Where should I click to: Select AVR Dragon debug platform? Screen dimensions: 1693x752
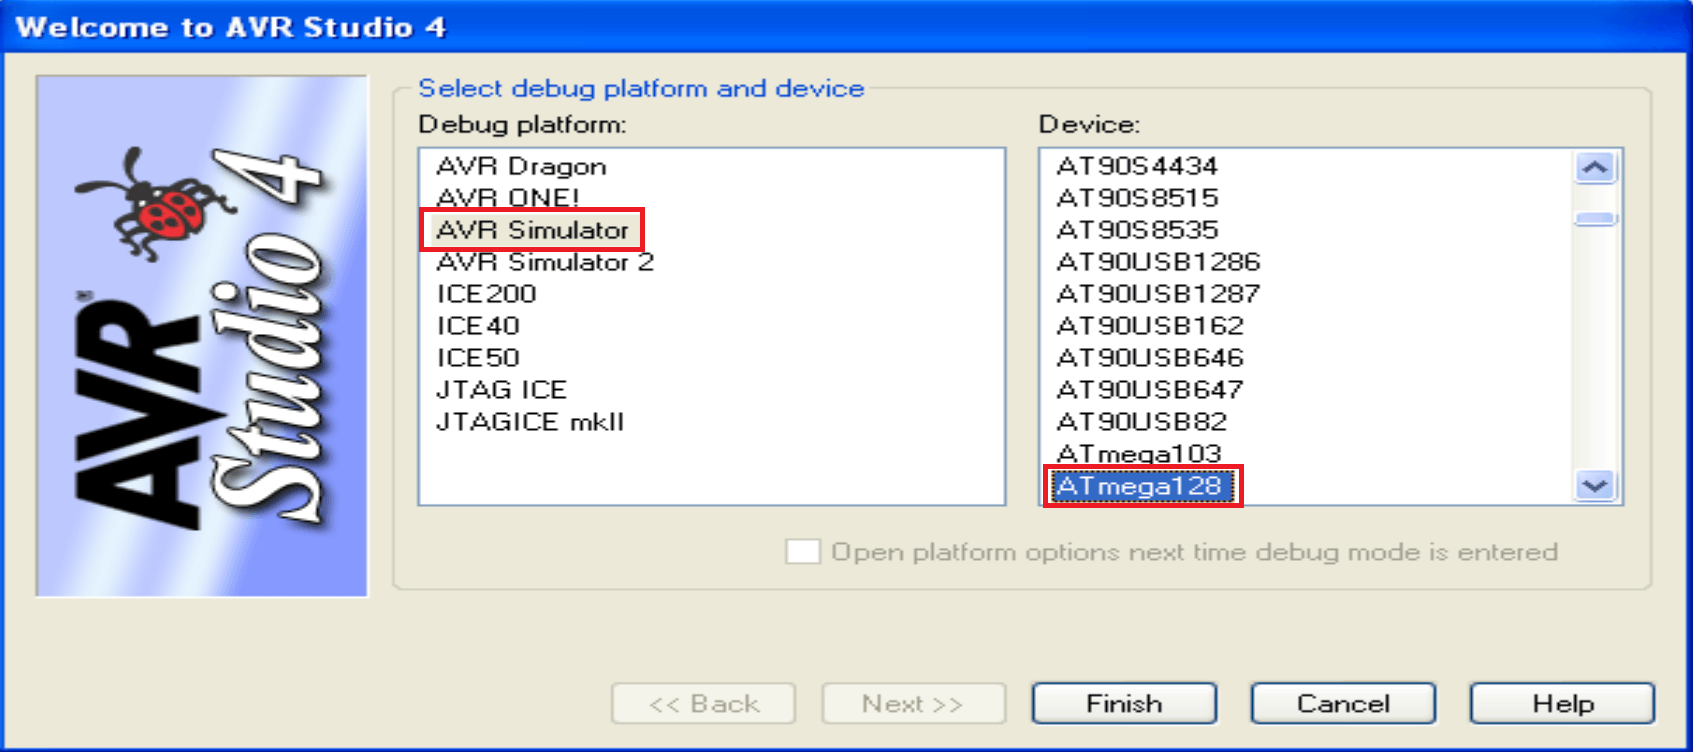[x=521, y=166]
